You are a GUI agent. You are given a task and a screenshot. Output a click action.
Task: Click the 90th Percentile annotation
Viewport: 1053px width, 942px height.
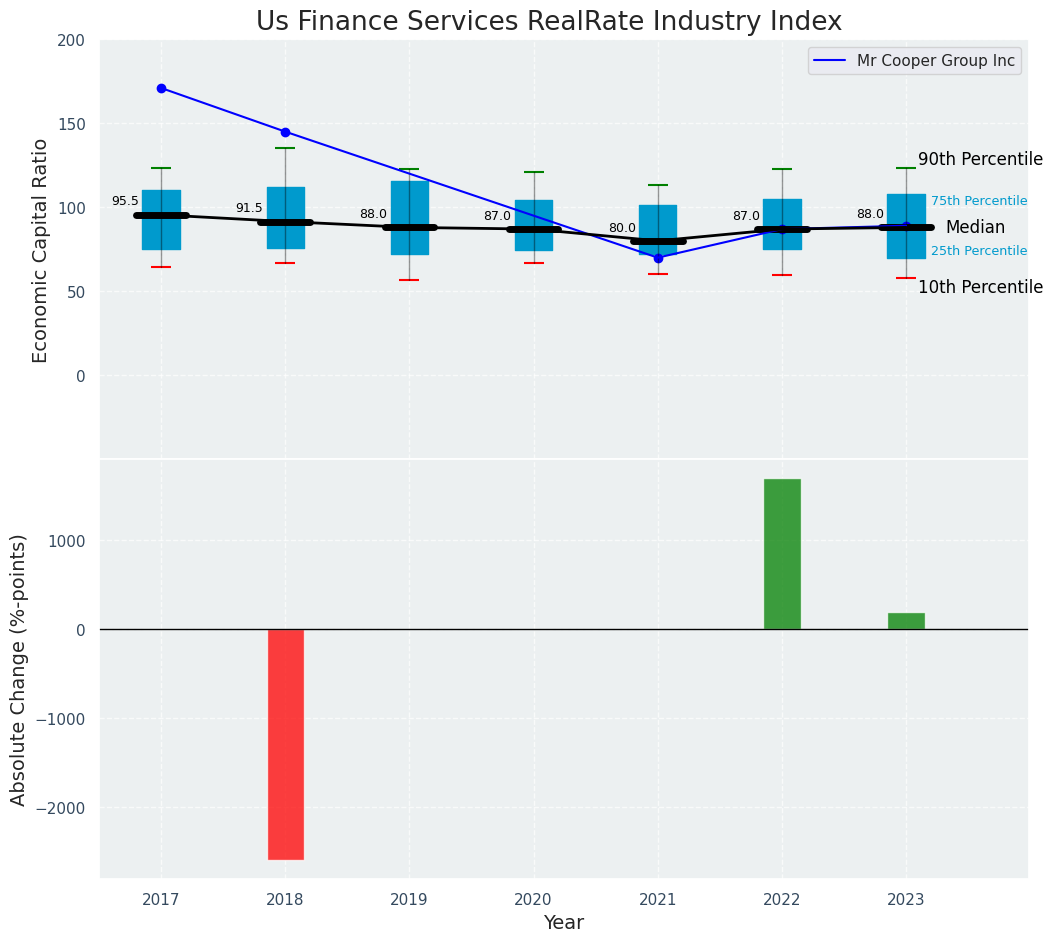coord(980,159)
